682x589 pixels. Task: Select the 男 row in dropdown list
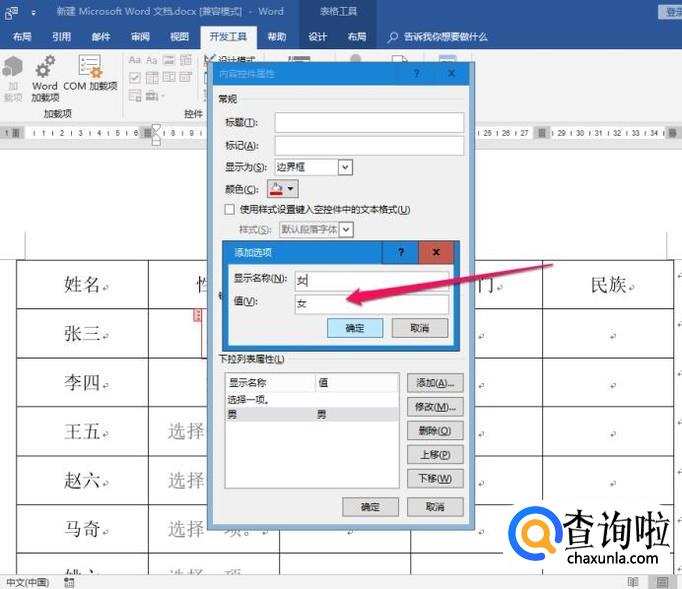(312, 414)
